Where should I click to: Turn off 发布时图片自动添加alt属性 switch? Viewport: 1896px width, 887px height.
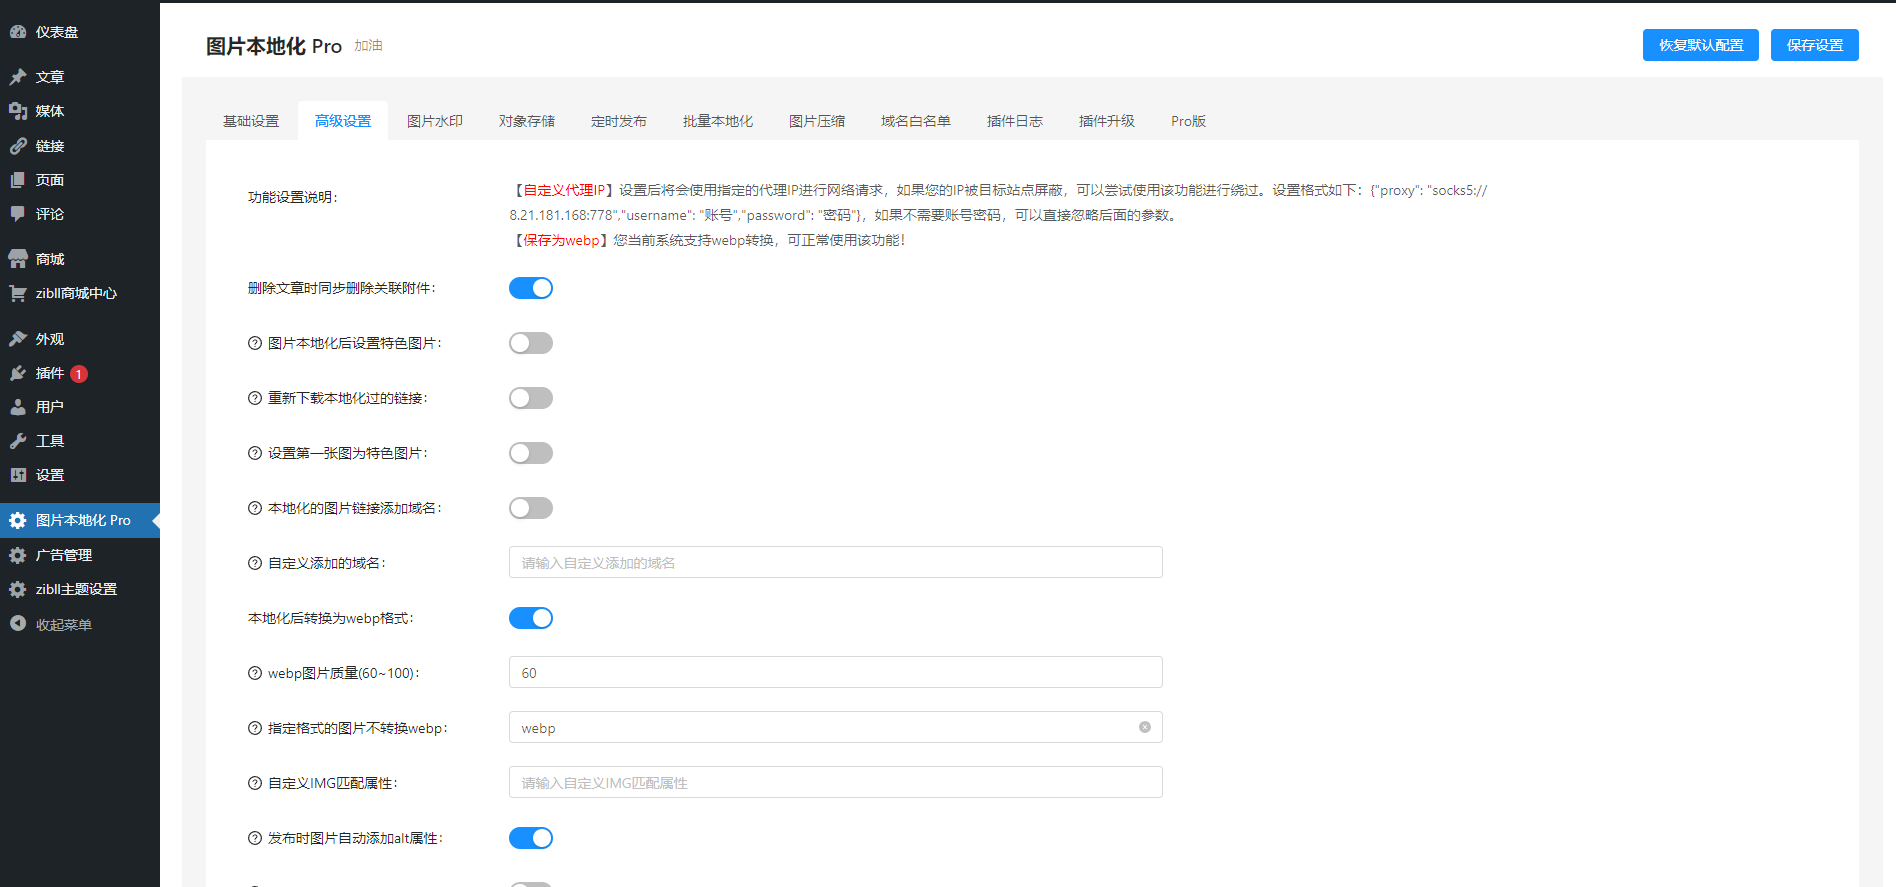(x=531, y=838)
